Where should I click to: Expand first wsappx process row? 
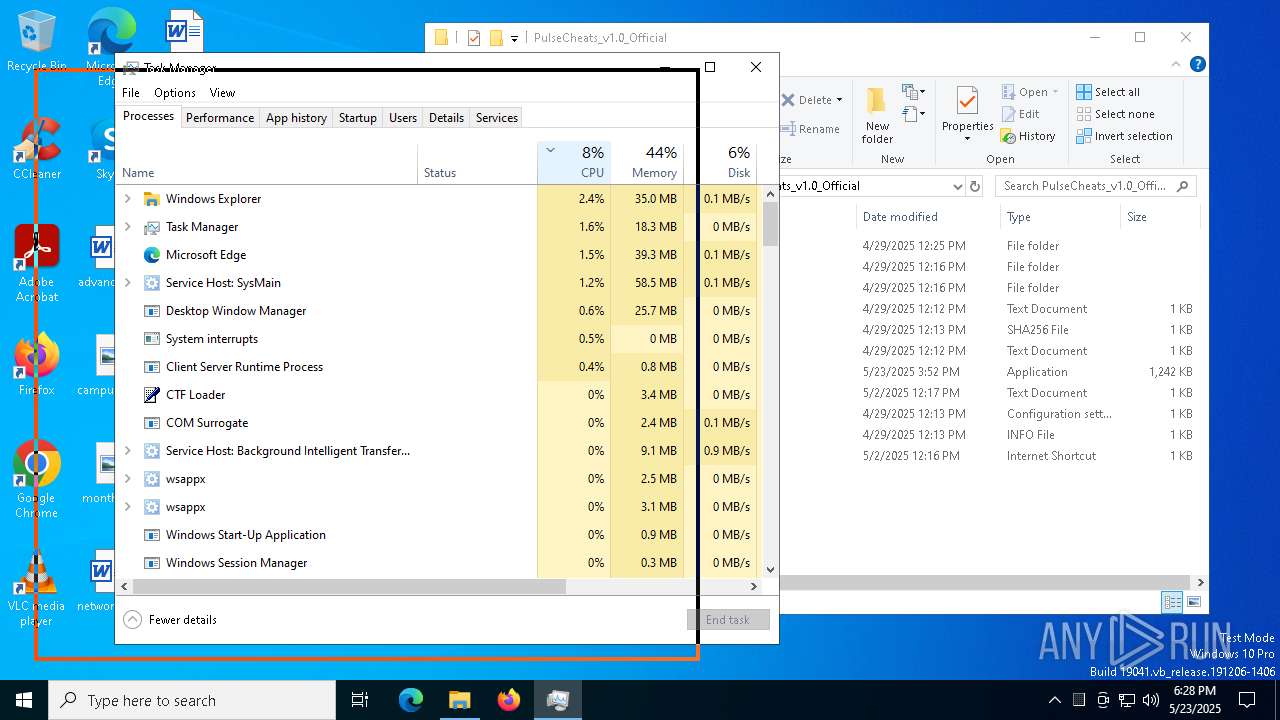pyautogui.click(x=127, y=479)
